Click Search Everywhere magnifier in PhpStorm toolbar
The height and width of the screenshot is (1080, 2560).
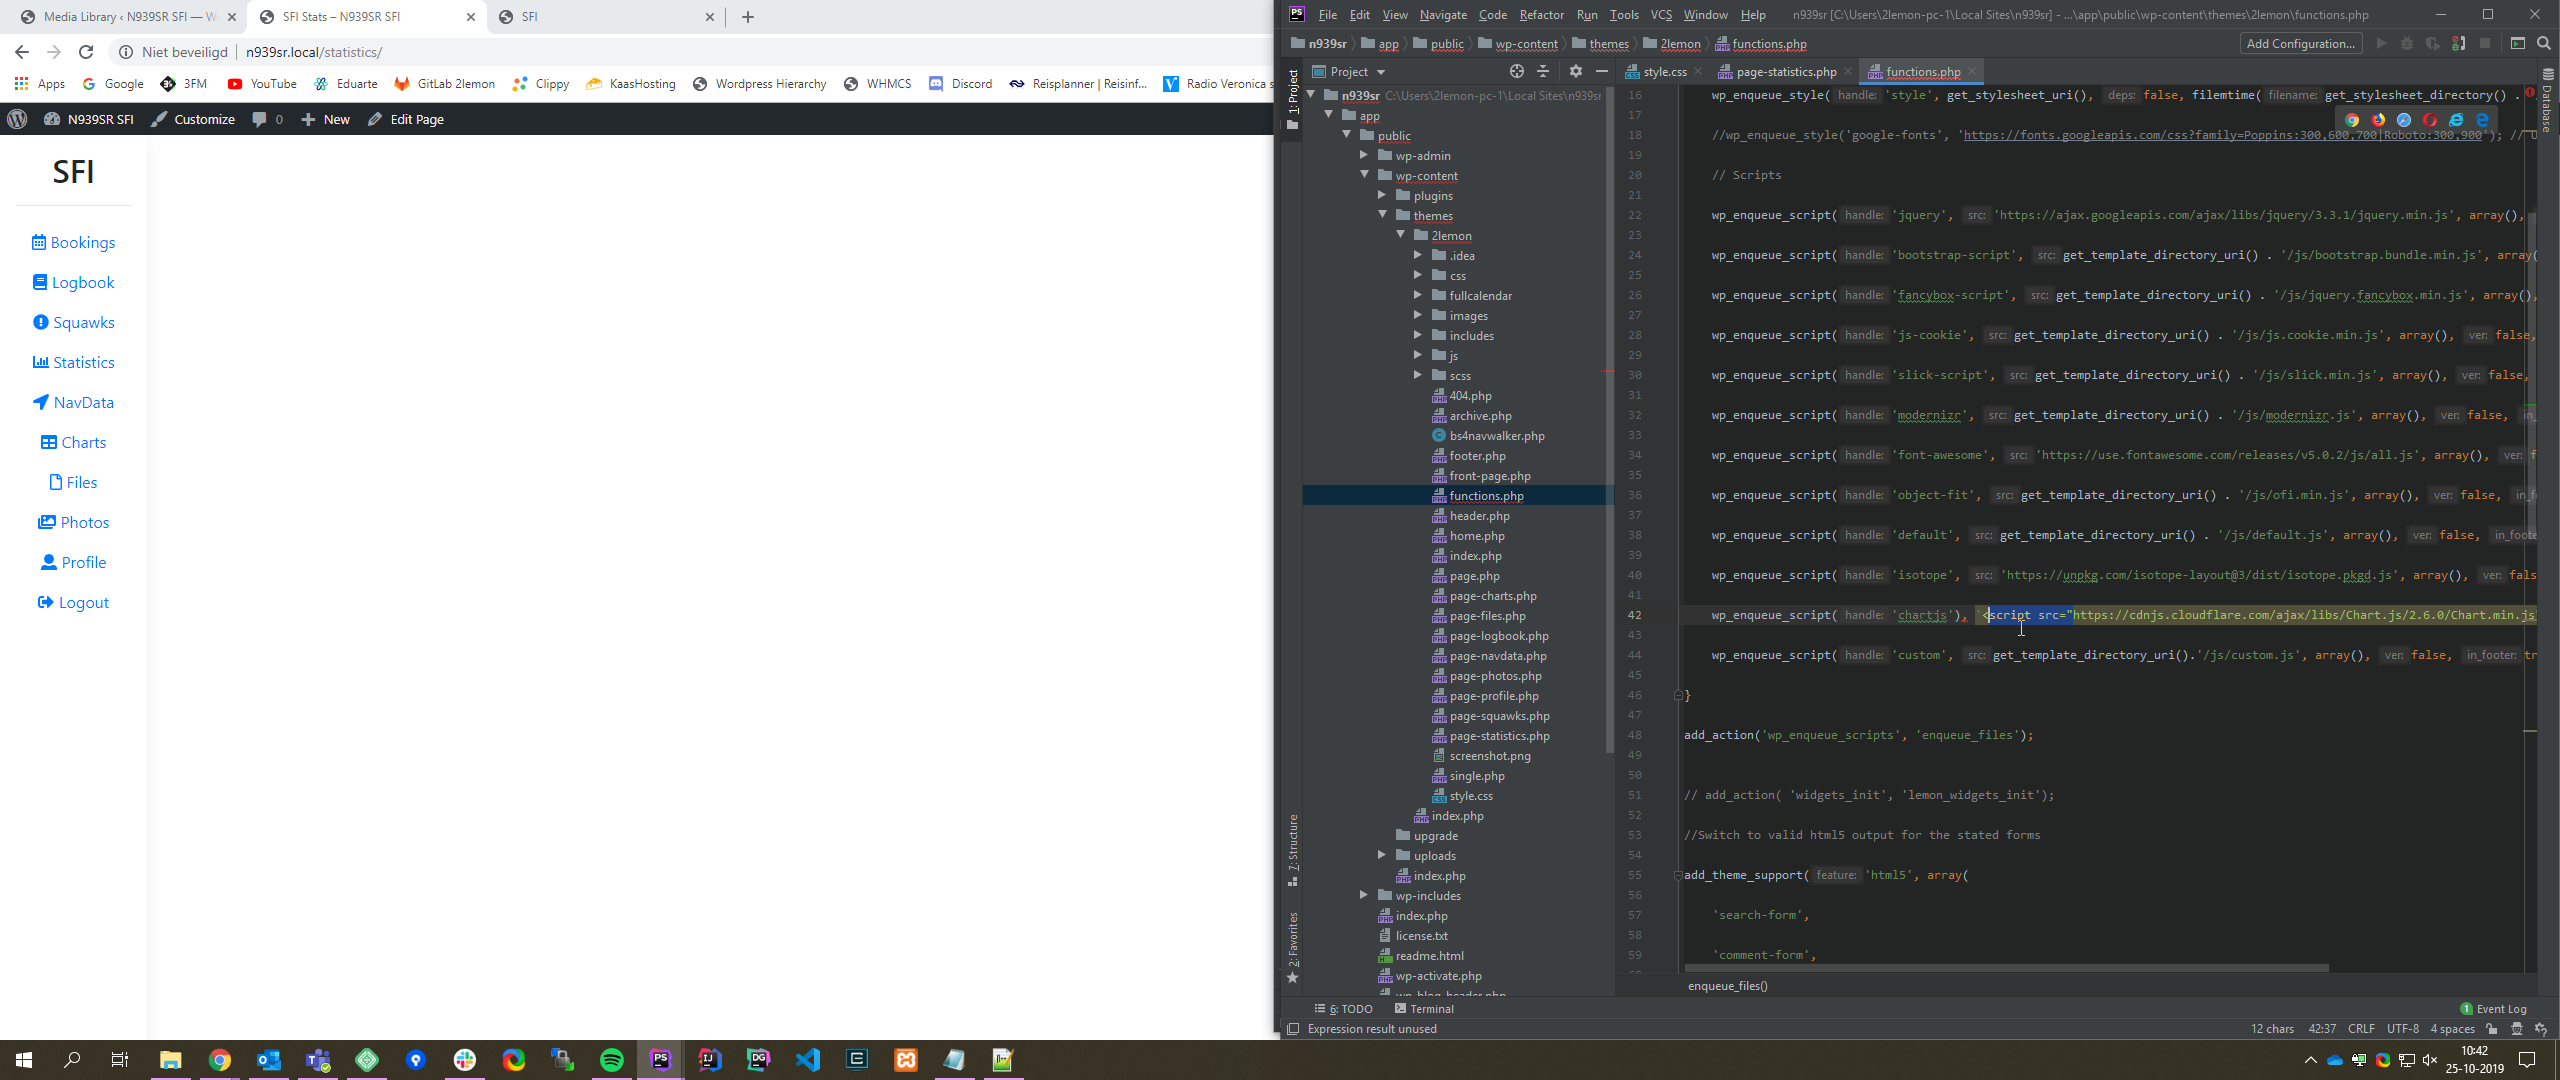tap(2544, 43)
